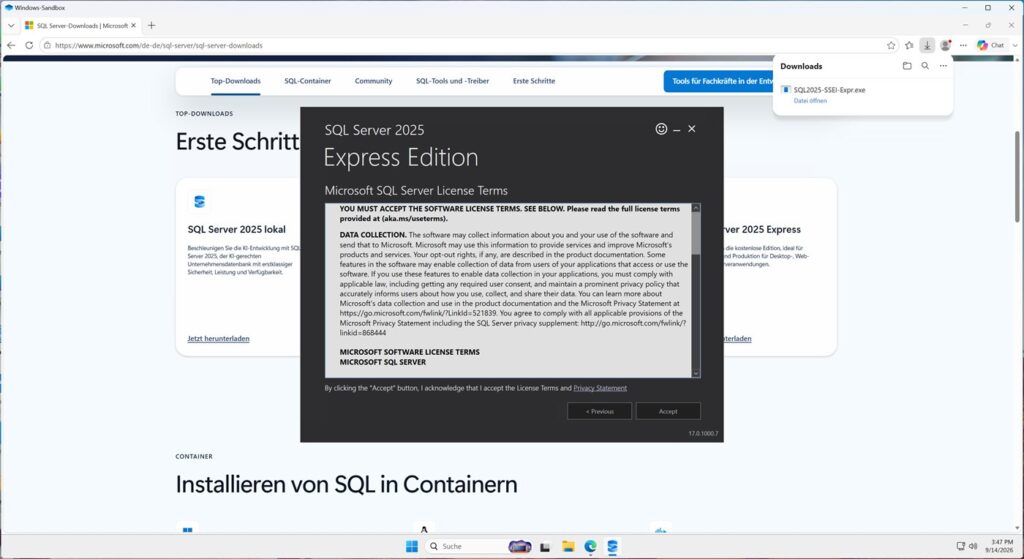This screenshot has width=1024, height=559.
Task: Click the smiley feedback icon in installer
Action: click(x=661, y=129)
